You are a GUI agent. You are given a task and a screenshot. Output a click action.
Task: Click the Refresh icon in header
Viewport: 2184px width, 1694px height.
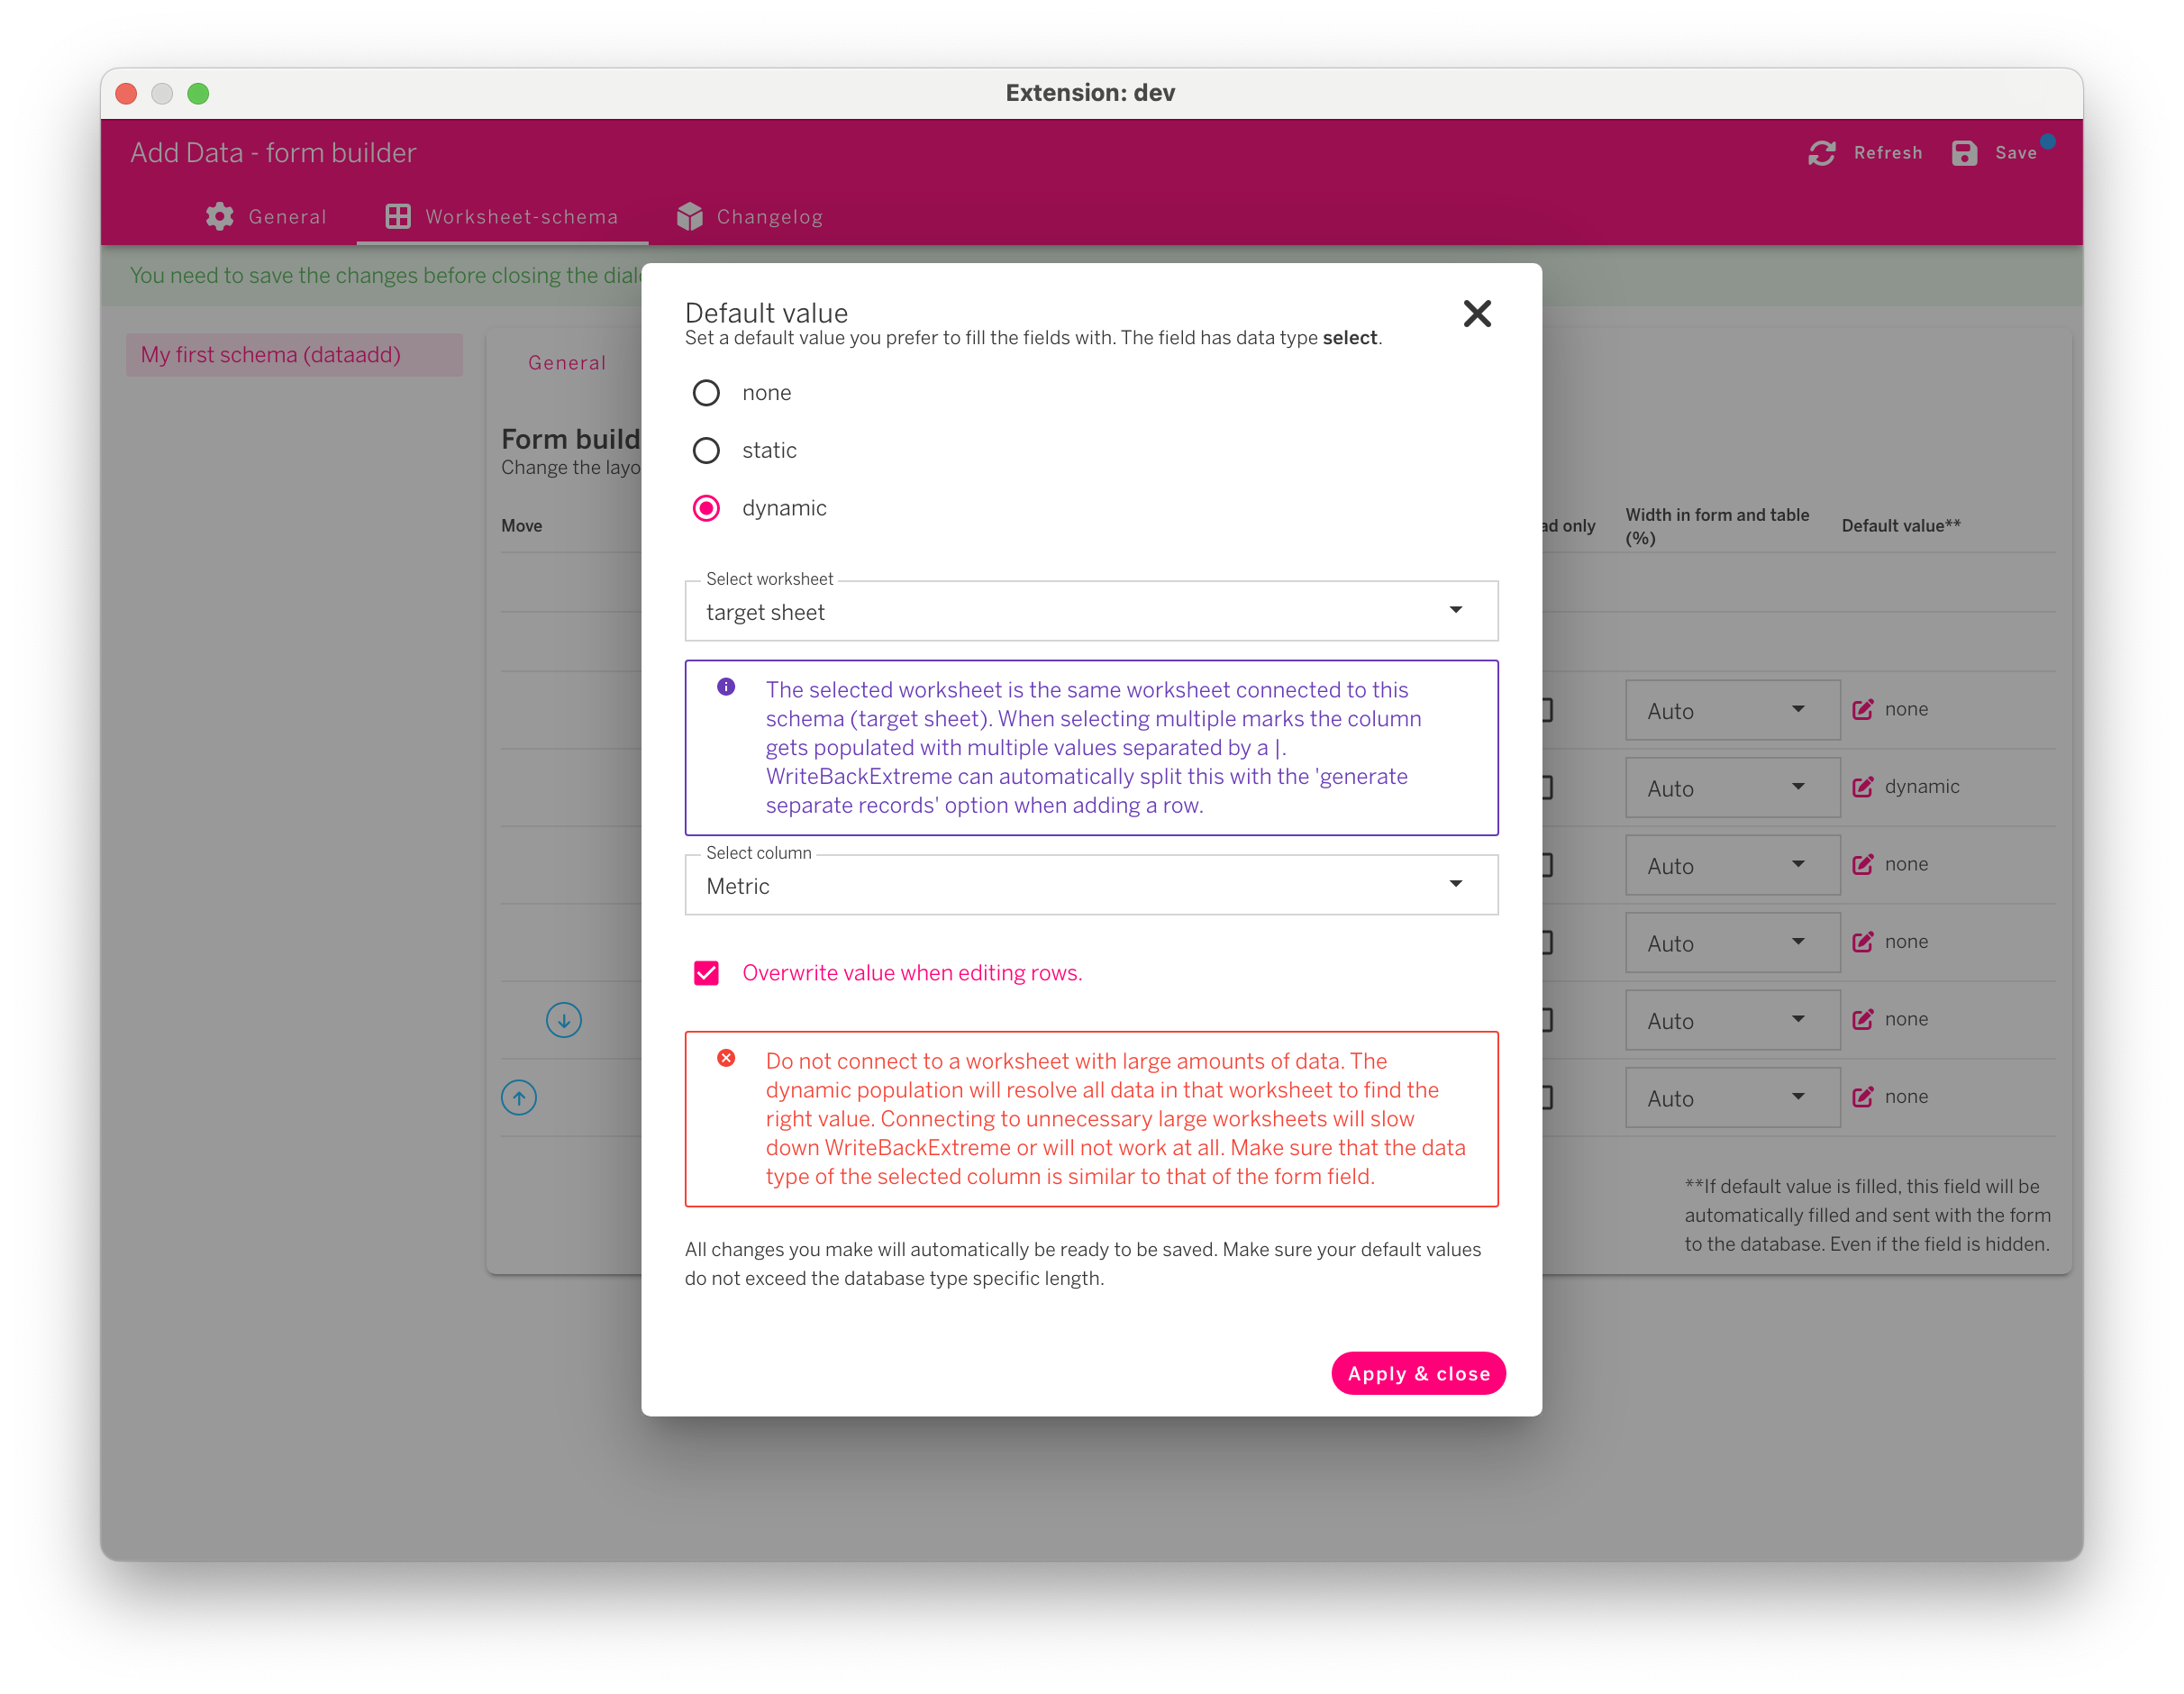[x=1821, y=153]
